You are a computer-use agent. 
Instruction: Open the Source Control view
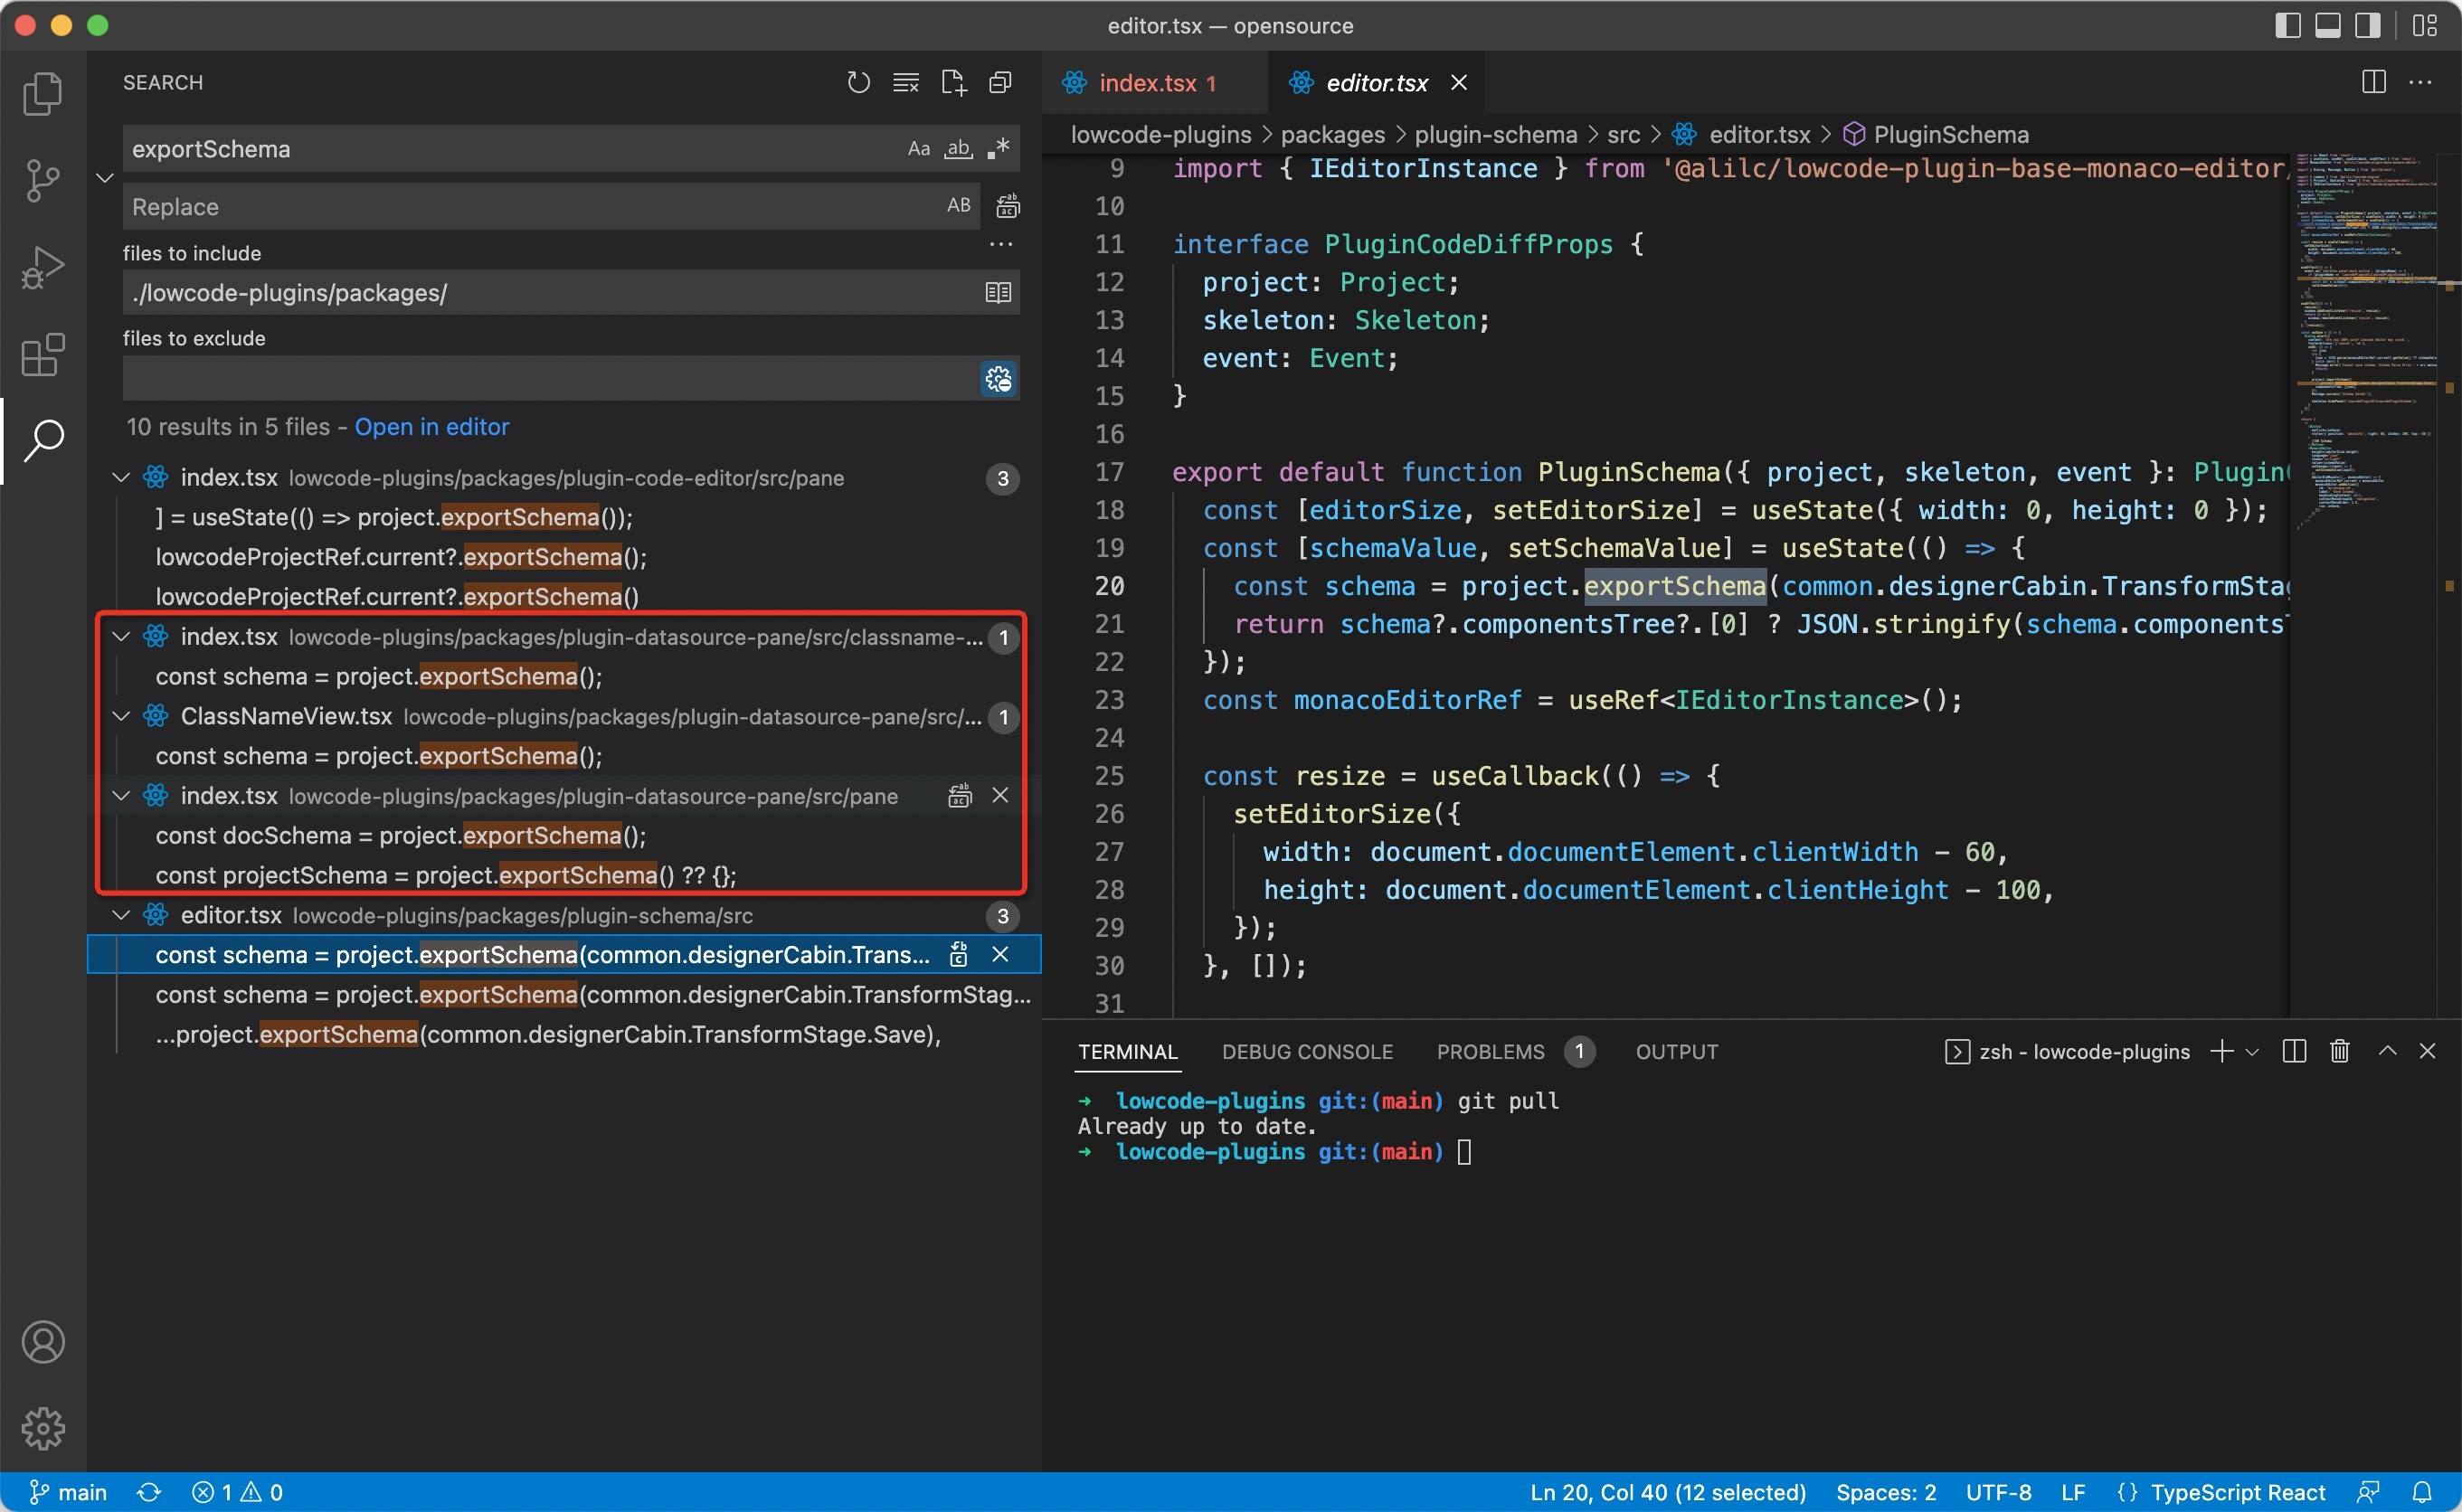[42, 180]
